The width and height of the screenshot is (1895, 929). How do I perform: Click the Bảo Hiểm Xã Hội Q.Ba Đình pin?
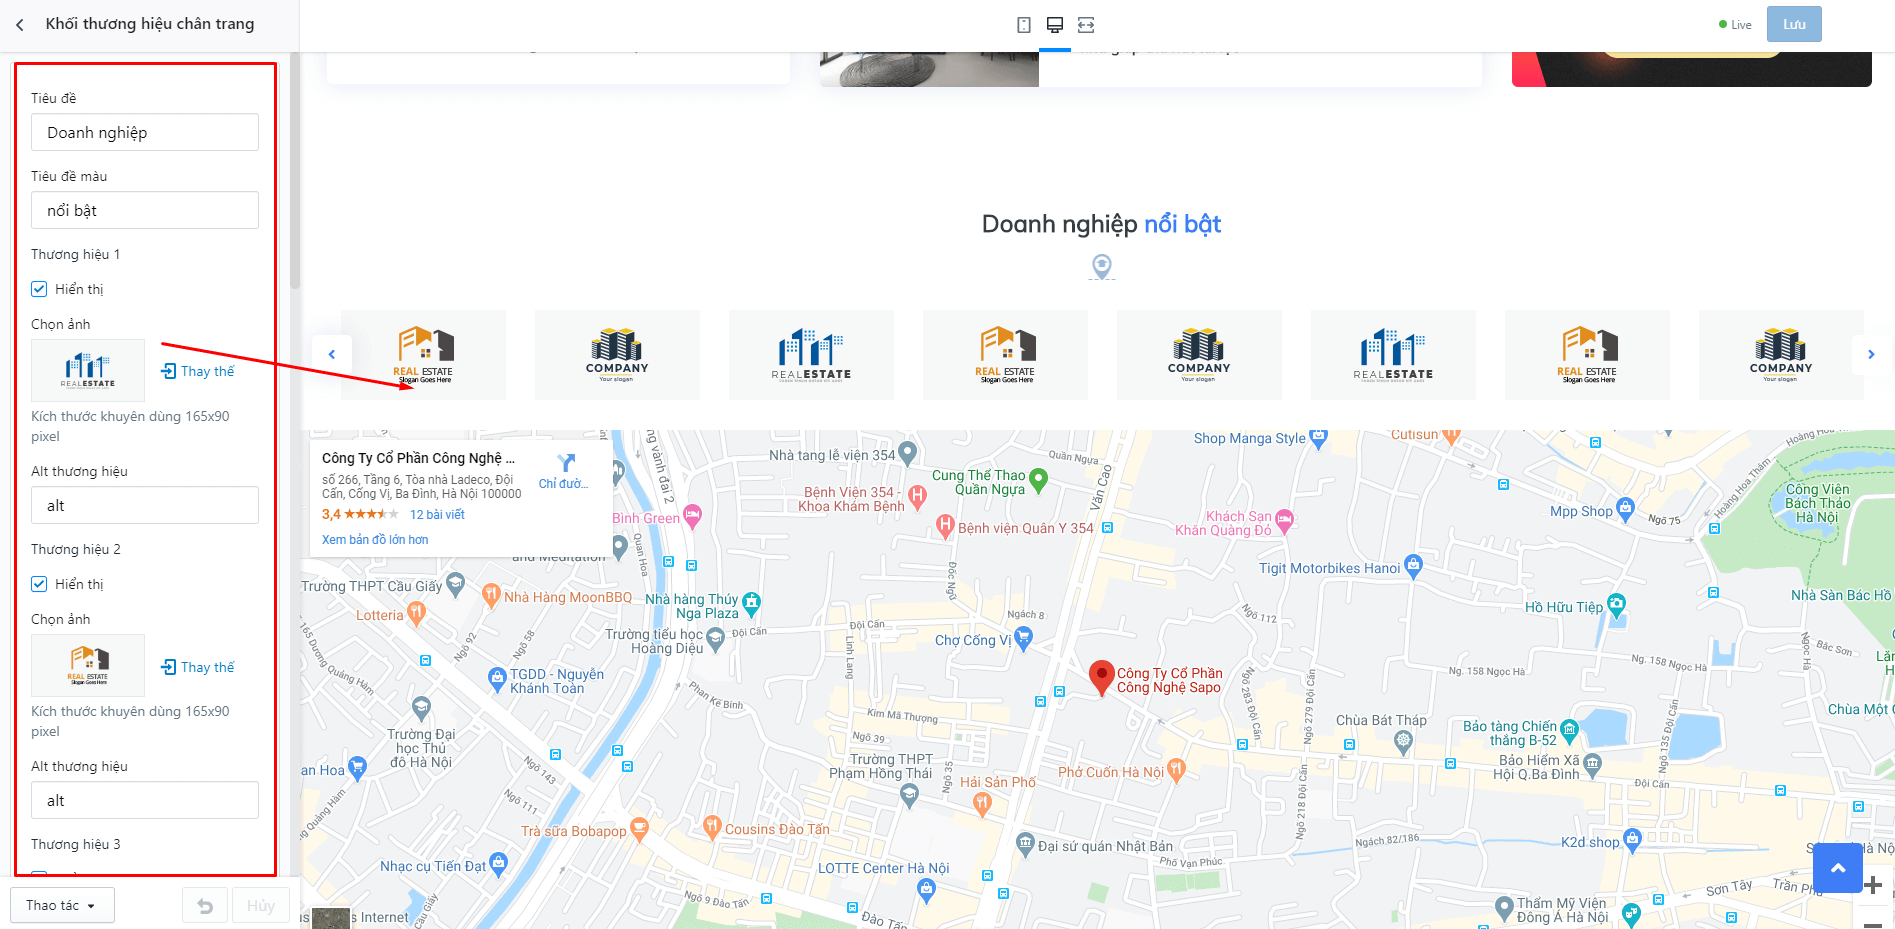(x=1593, y=765)
